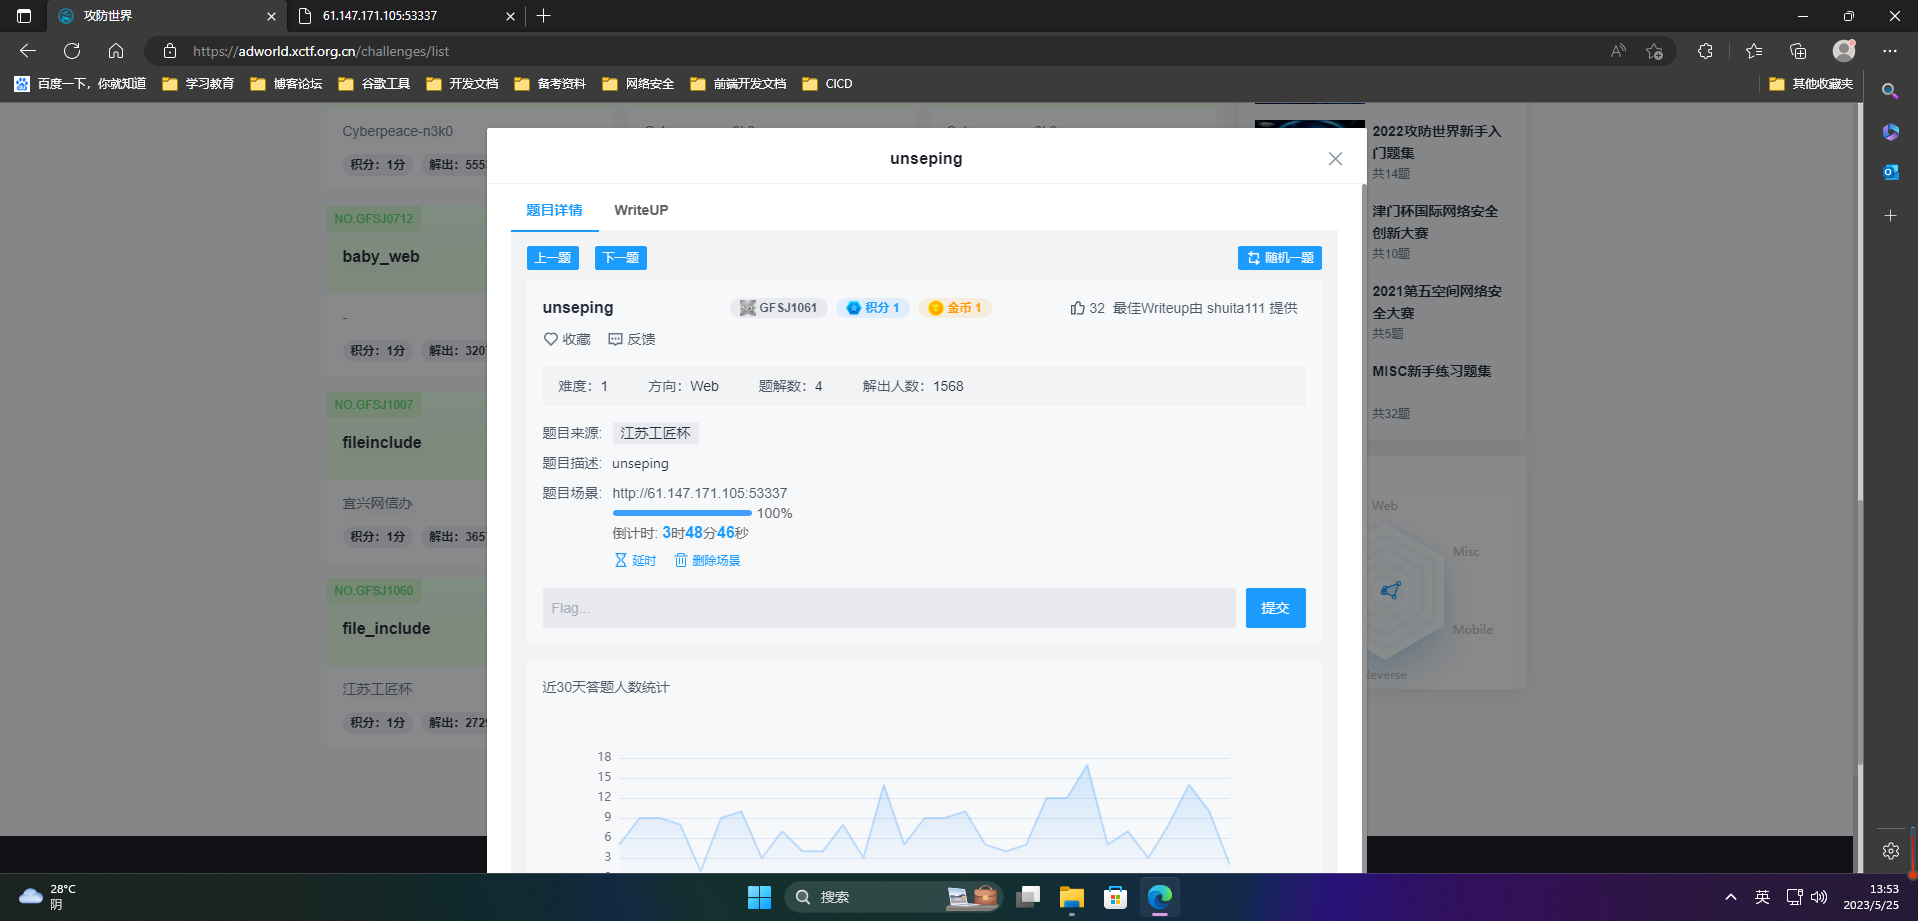The image size is (1918, 921).
Task: Click the 延时 hourglass icon to extend time
Action: (621, 560)
